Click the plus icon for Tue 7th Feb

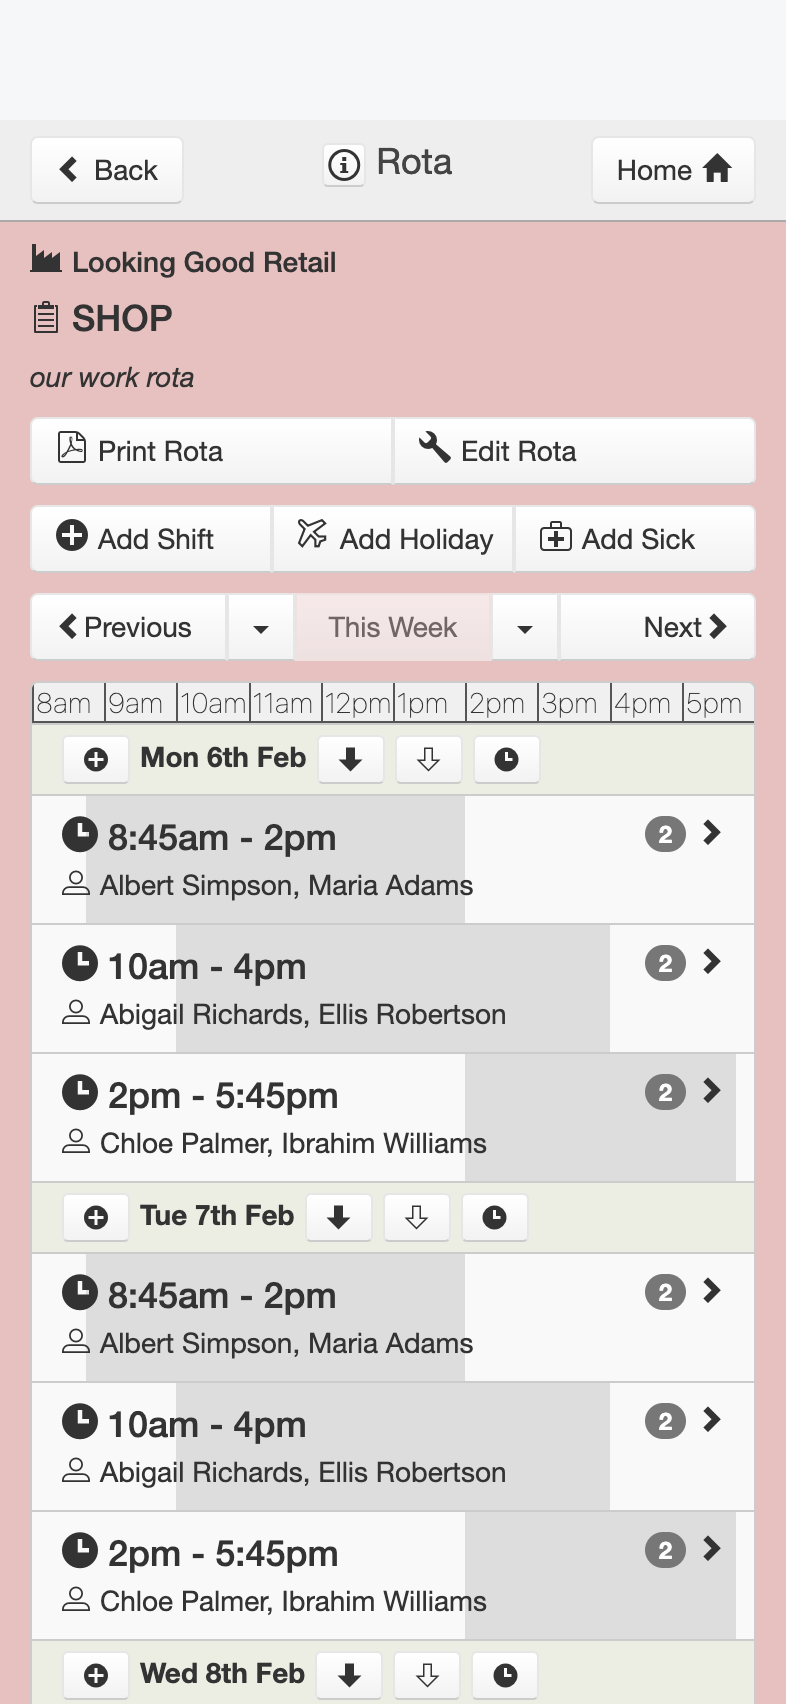[96, 1218]
